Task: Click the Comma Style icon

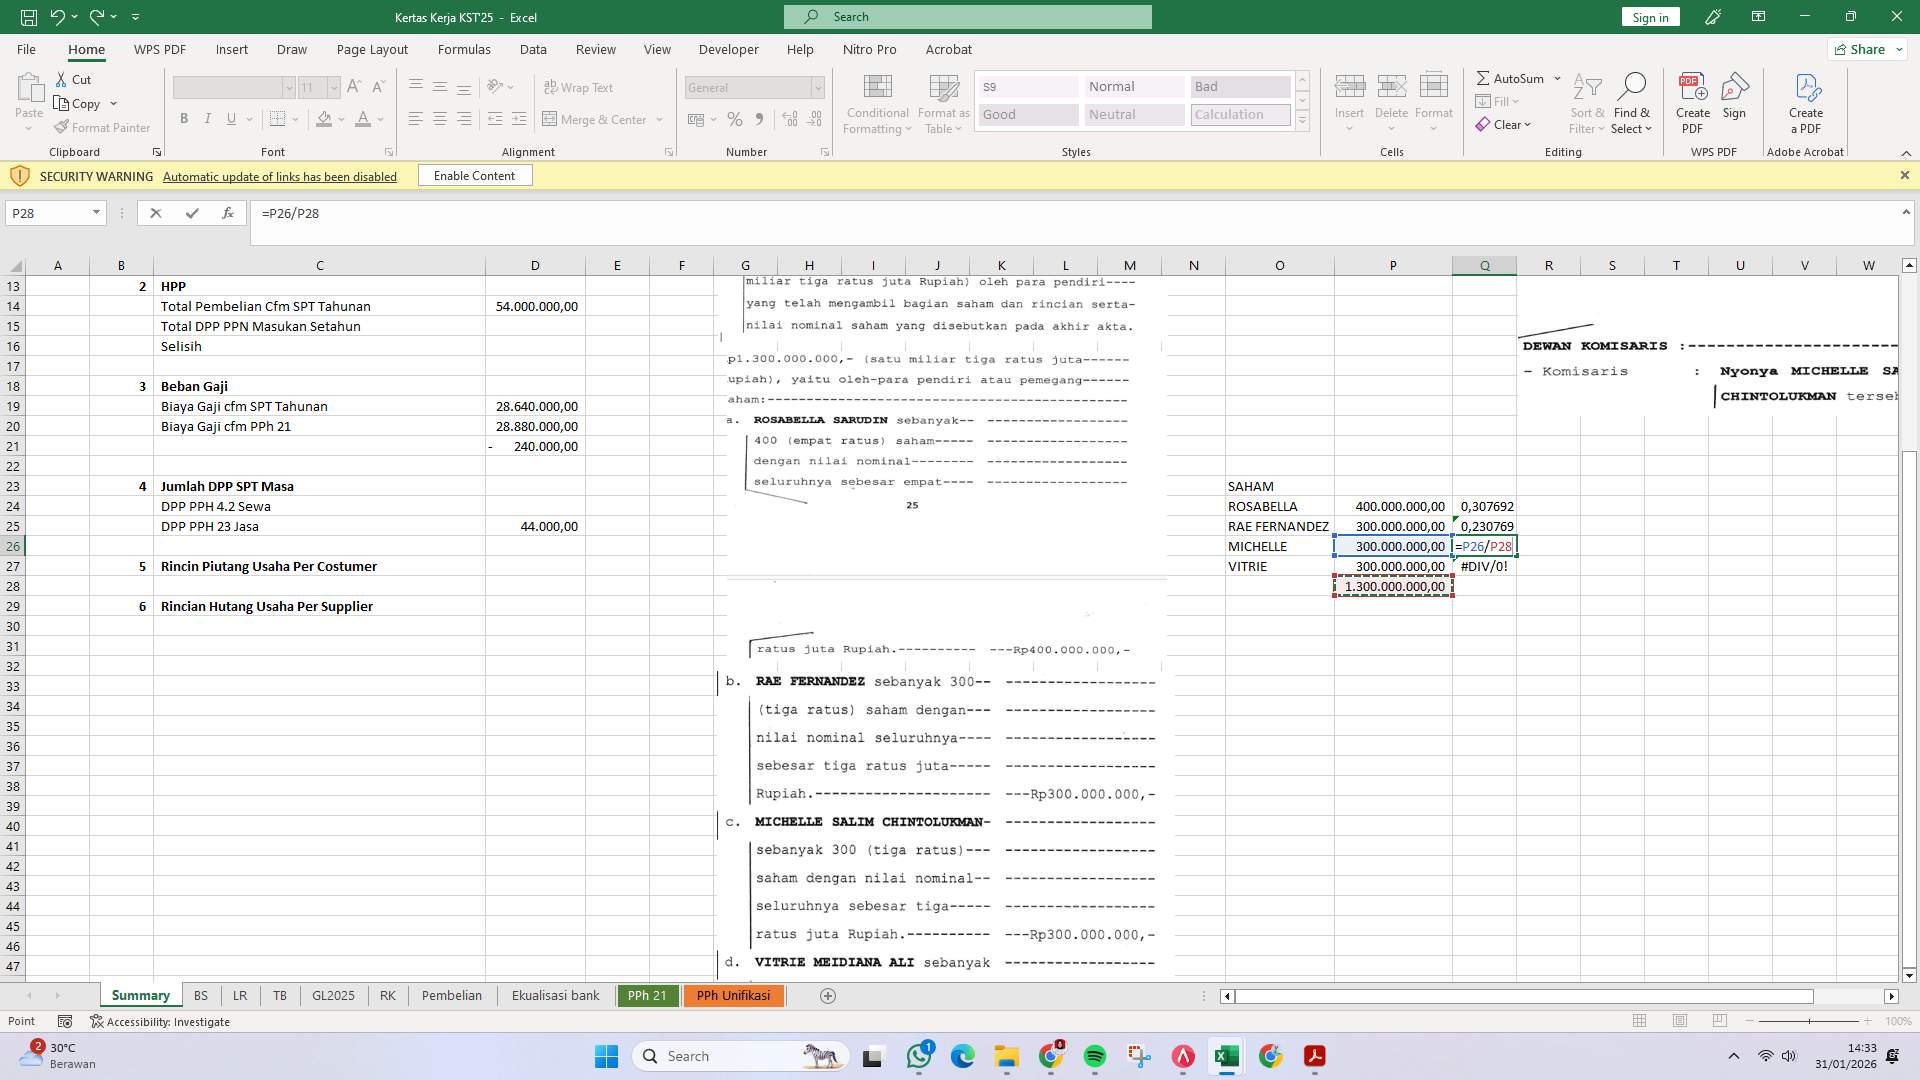Action: coord(760,119)
